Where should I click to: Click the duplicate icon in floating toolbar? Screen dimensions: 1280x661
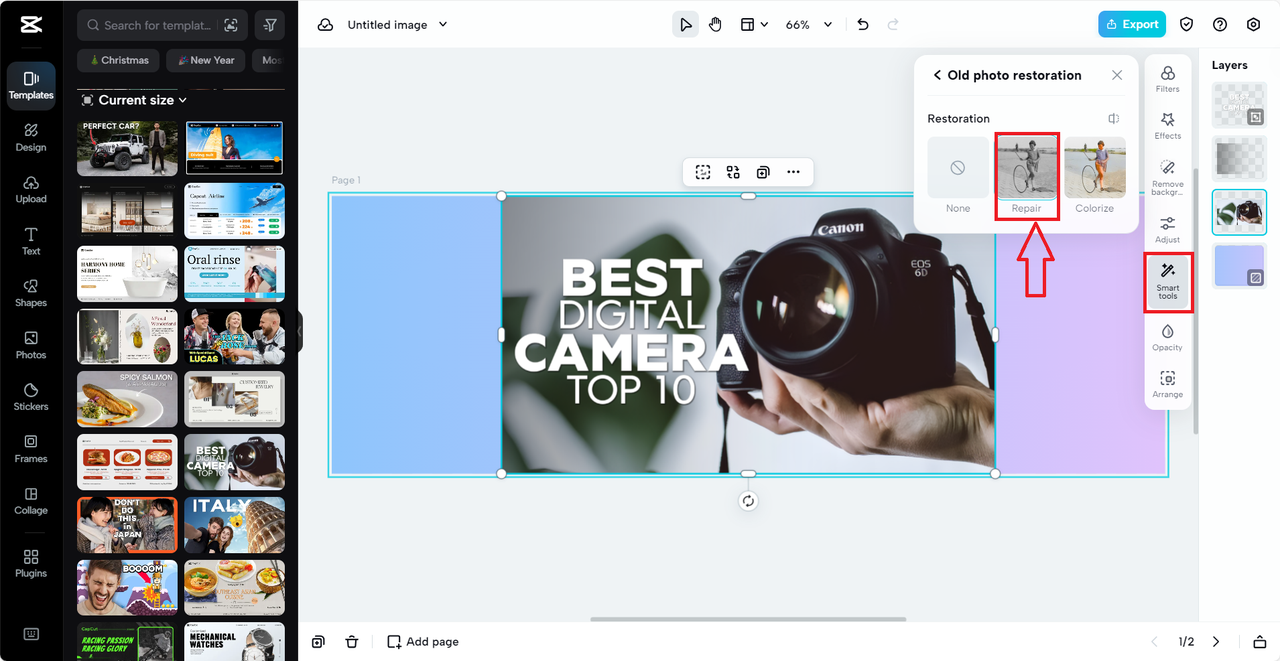coord(763,172)
